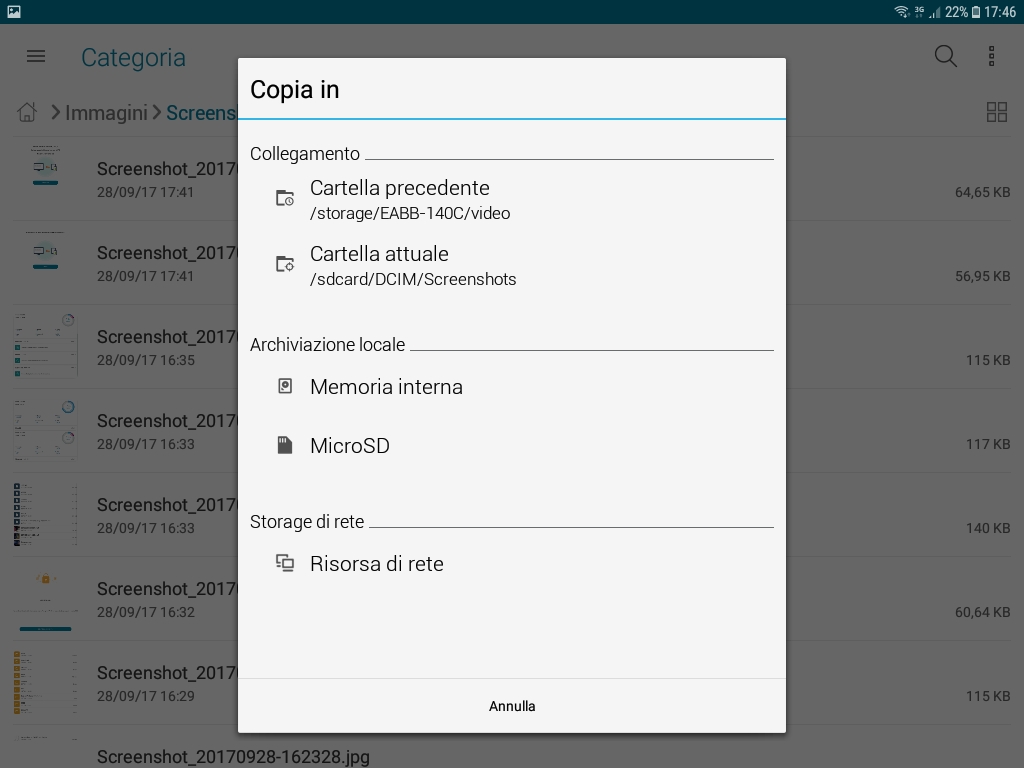
Task: Choose /sdcard/DCIM/Screenshots as destination
Action: pos(413,280)
